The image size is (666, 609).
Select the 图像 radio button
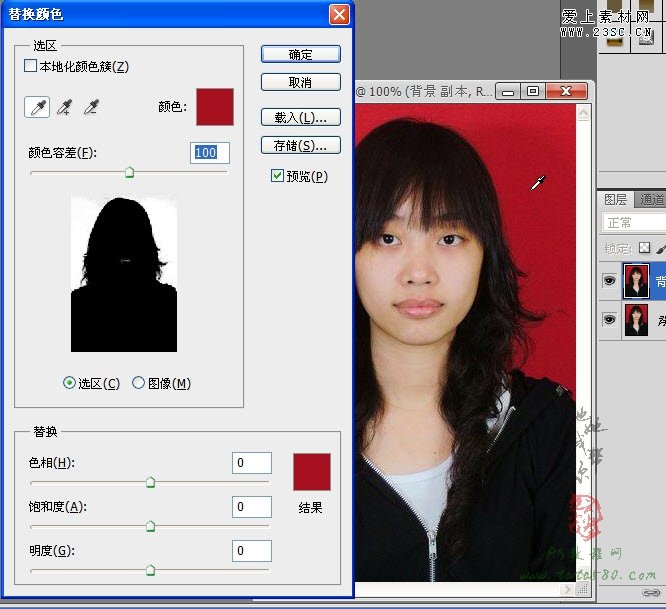138,383
